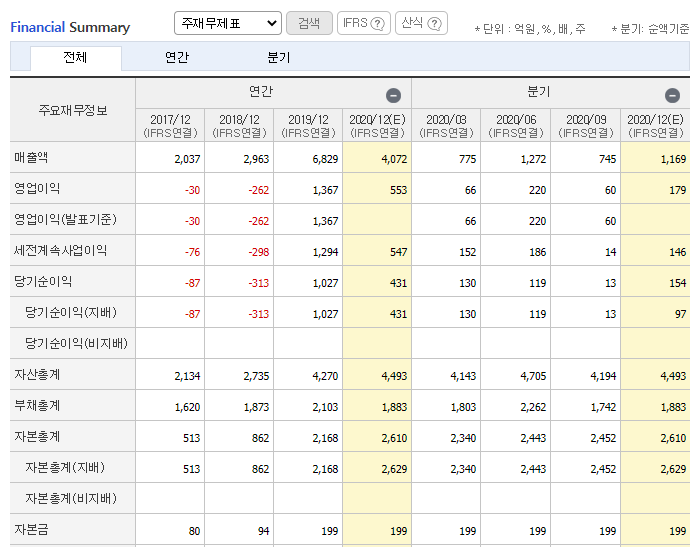Viewport: 696px width, 547px height.
Task: Collapse the 연간 columns with minus icon
Action: [393, 95]
